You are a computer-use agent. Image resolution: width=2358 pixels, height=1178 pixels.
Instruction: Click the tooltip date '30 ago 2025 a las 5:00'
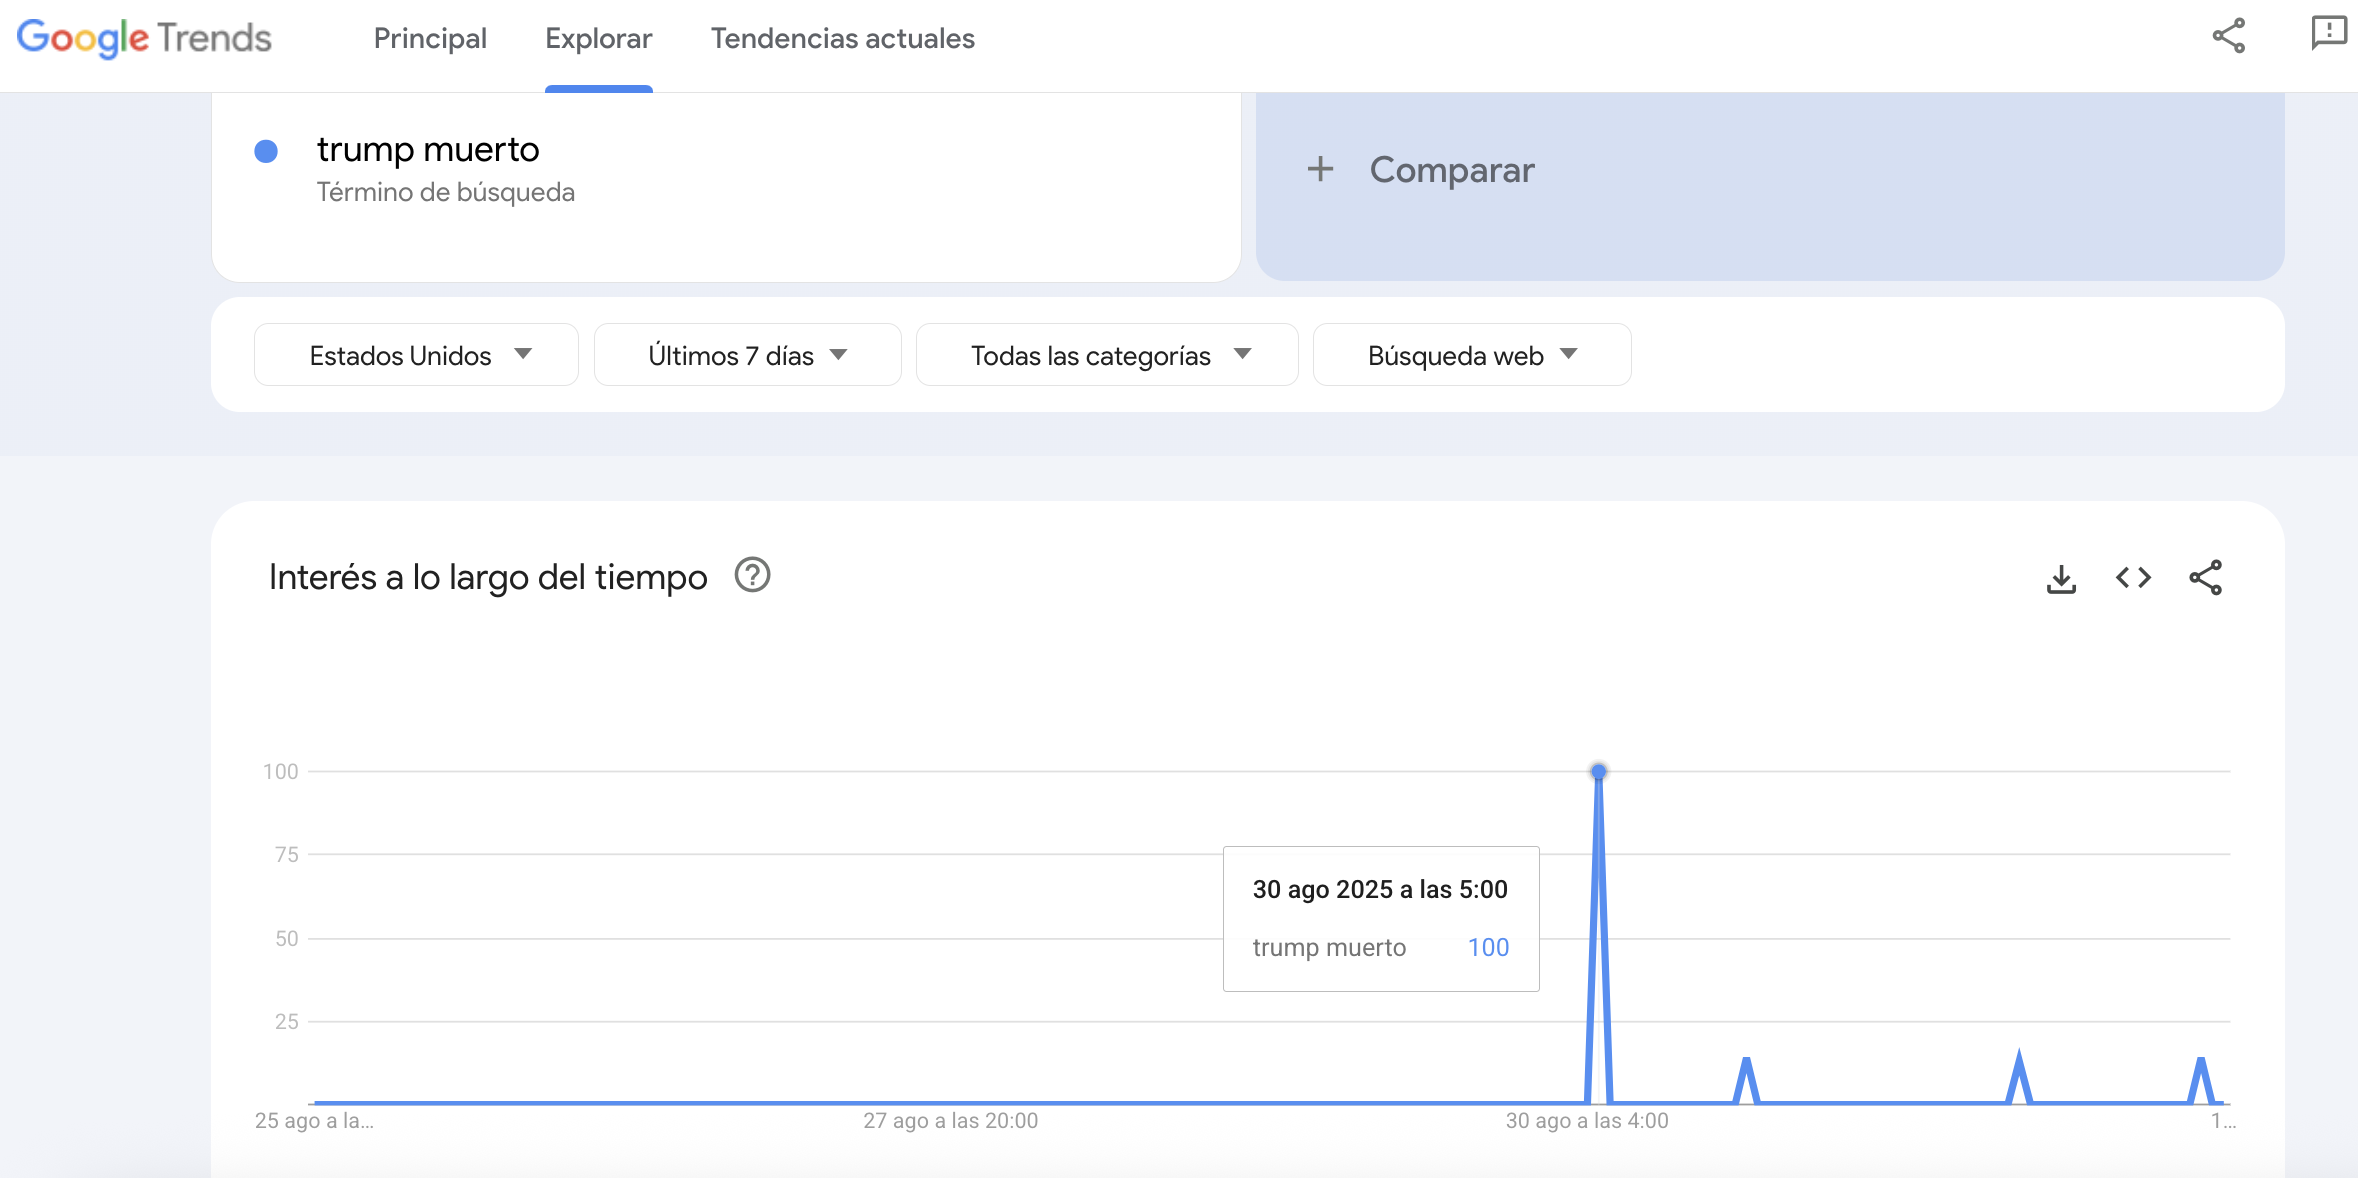tap(1380, 889)
